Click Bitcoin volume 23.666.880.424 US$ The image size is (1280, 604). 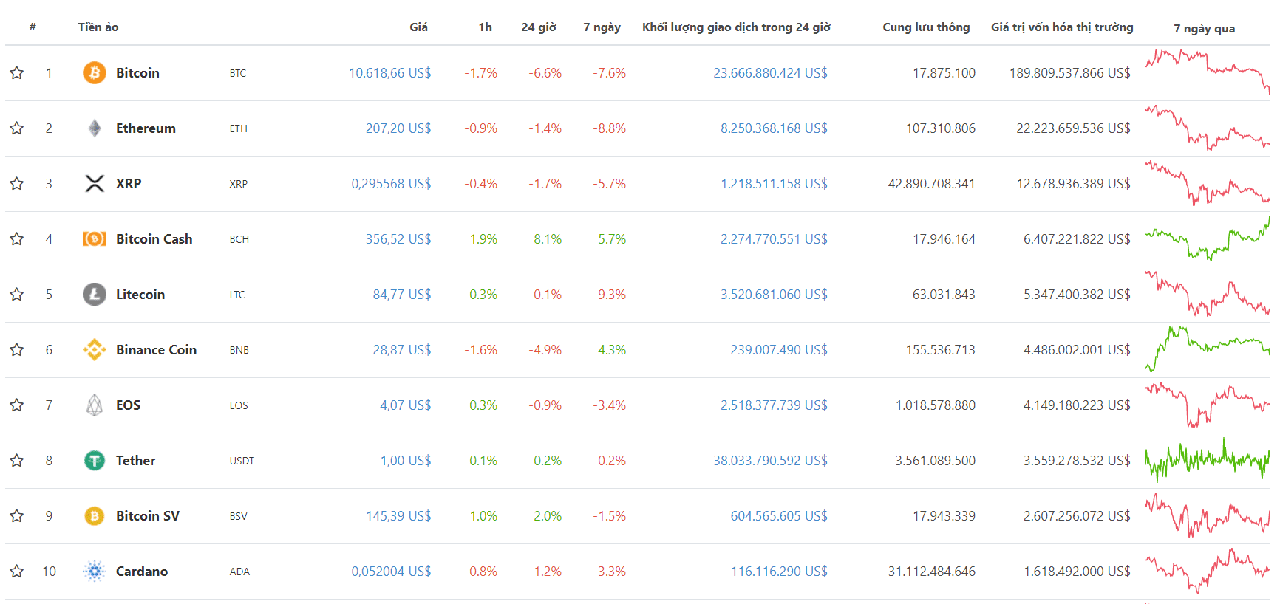771,73
